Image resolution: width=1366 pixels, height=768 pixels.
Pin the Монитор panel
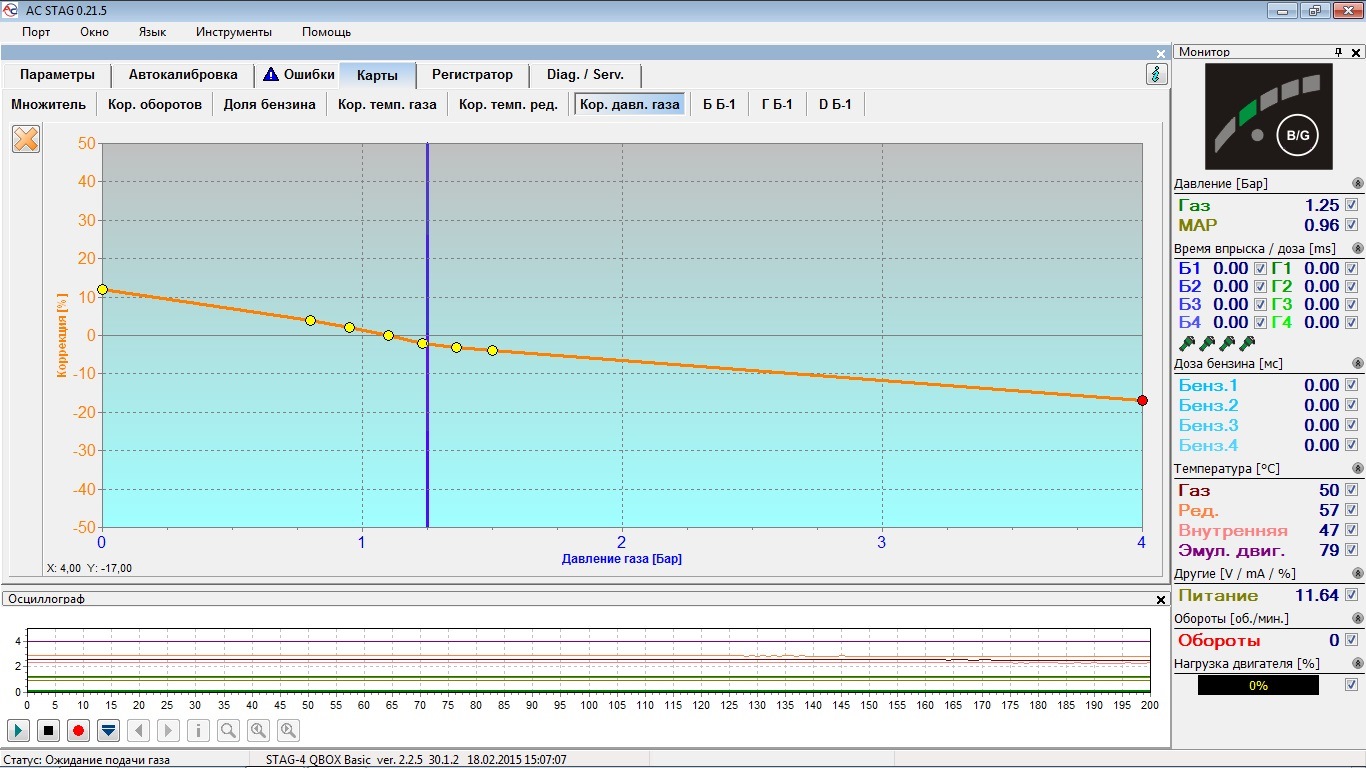1338,52
